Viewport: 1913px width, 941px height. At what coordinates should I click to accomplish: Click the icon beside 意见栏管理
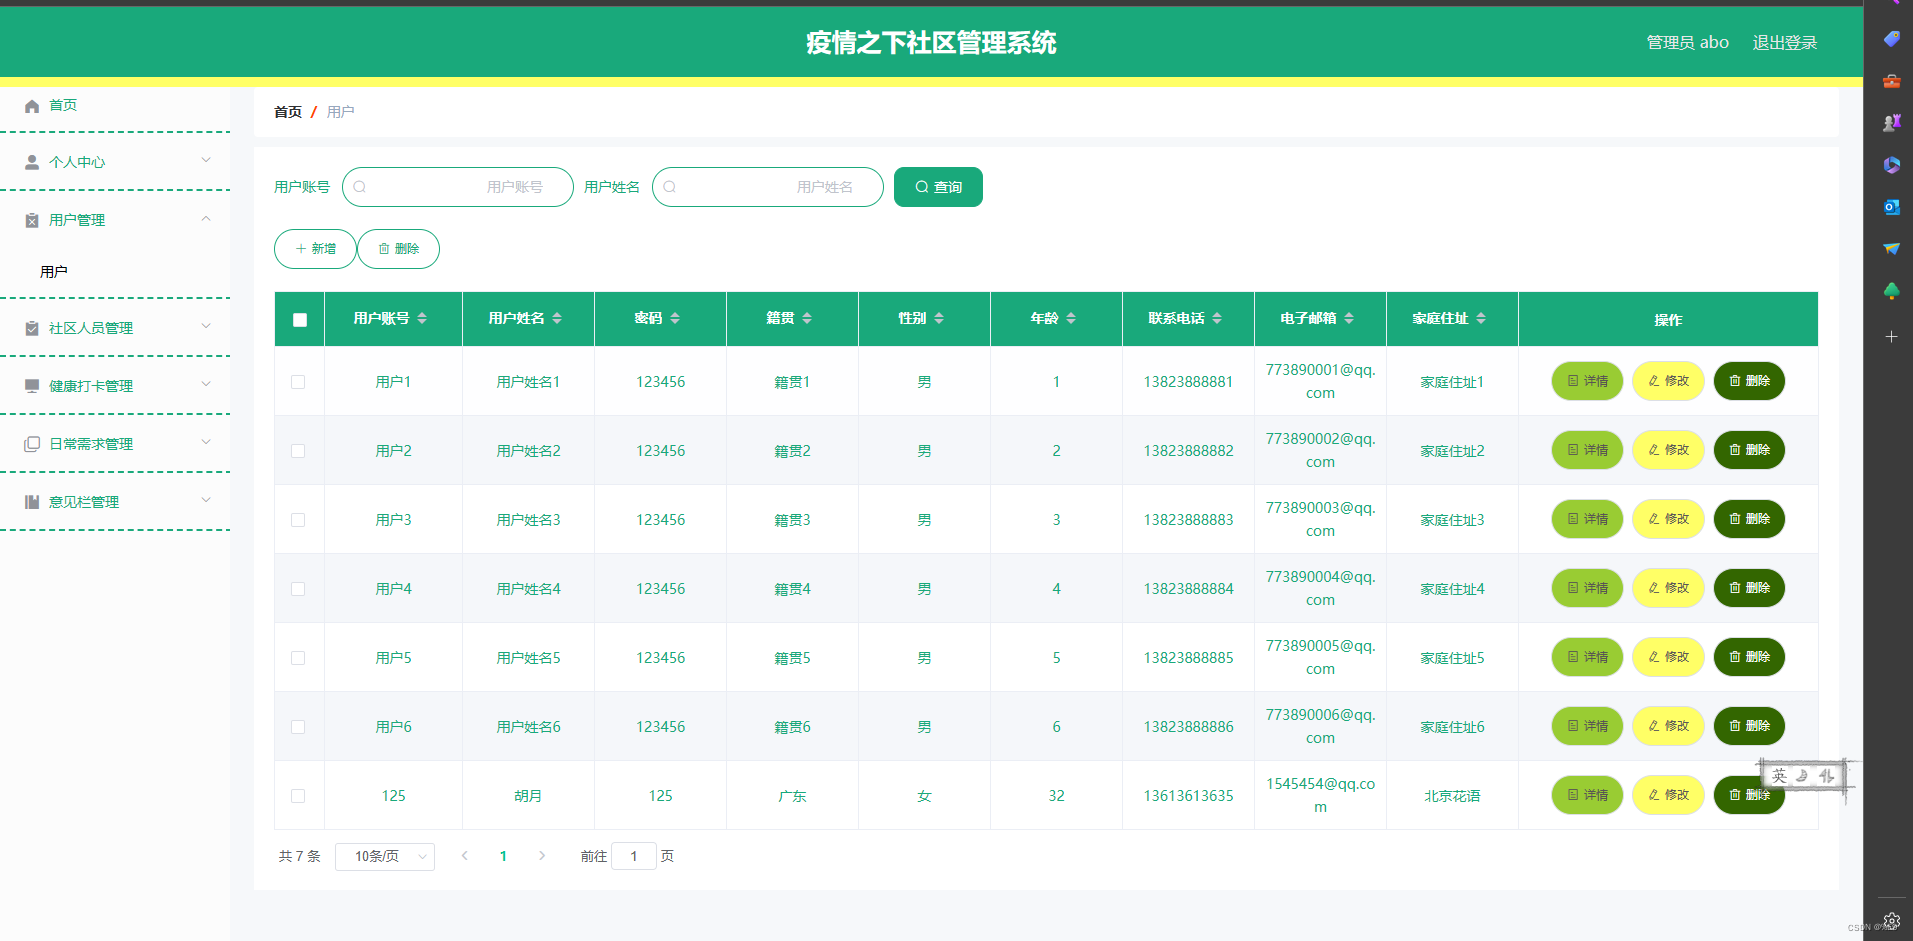(x=32, y=502)
